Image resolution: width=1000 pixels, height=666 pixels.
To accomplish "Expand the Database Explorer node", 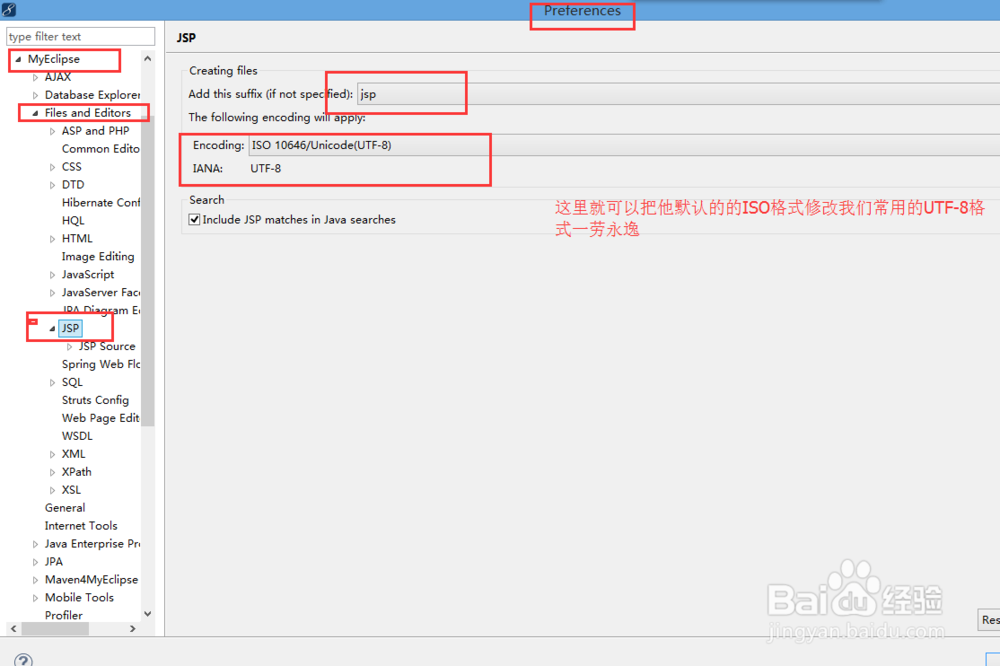I will (x=36, y=95).
